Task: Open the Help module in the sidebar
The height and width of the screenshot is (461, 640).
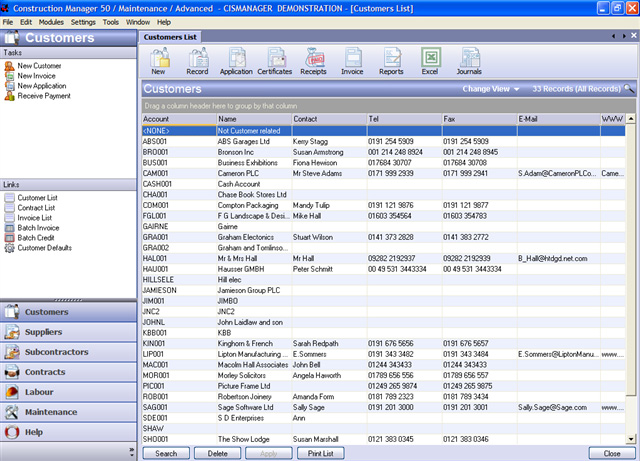Action: (68, 432)
